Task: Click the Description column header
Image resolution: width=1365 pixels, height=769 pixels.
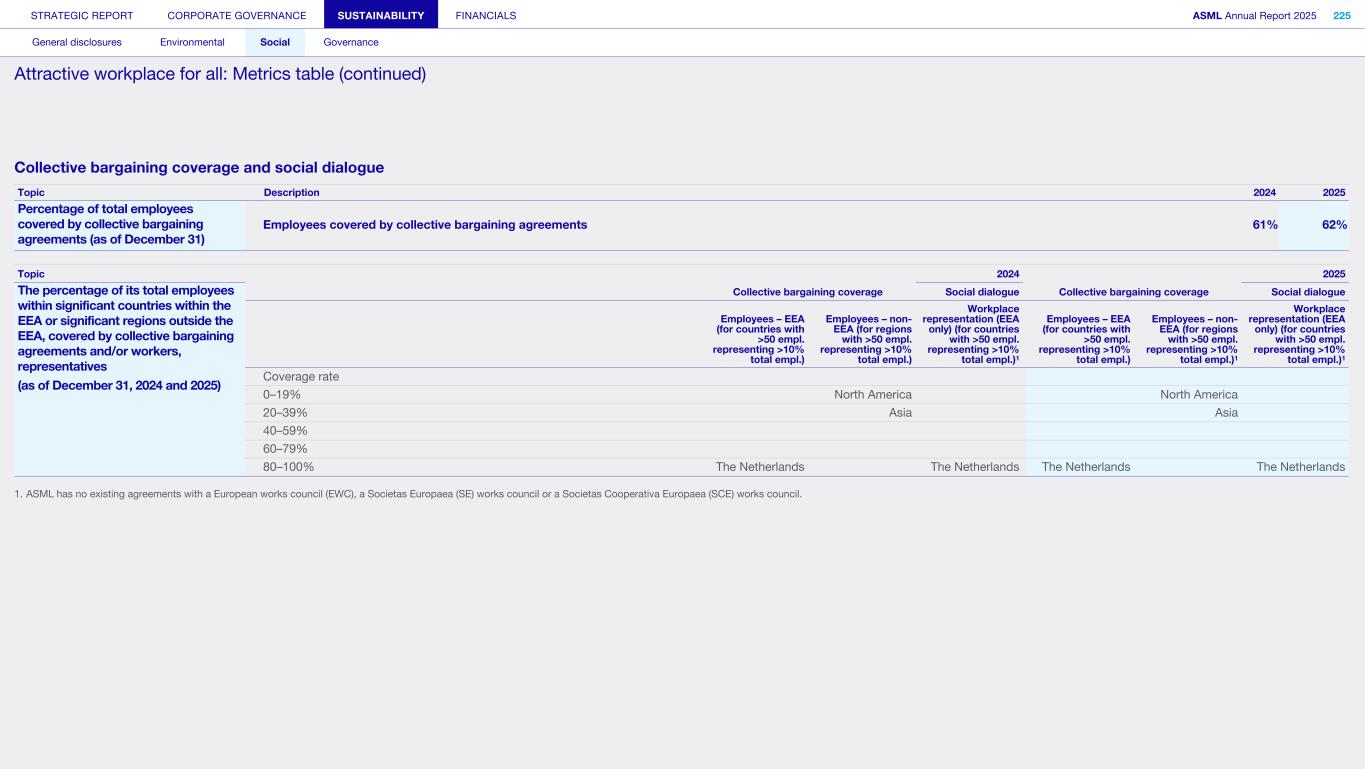Action: point(291,192)
